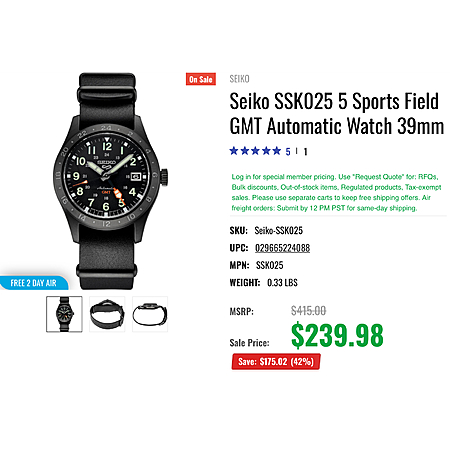The width and height of the screenshot is (450, 450).
Task: Open the UPC 029665224088 link
Action: click(282, 248)
